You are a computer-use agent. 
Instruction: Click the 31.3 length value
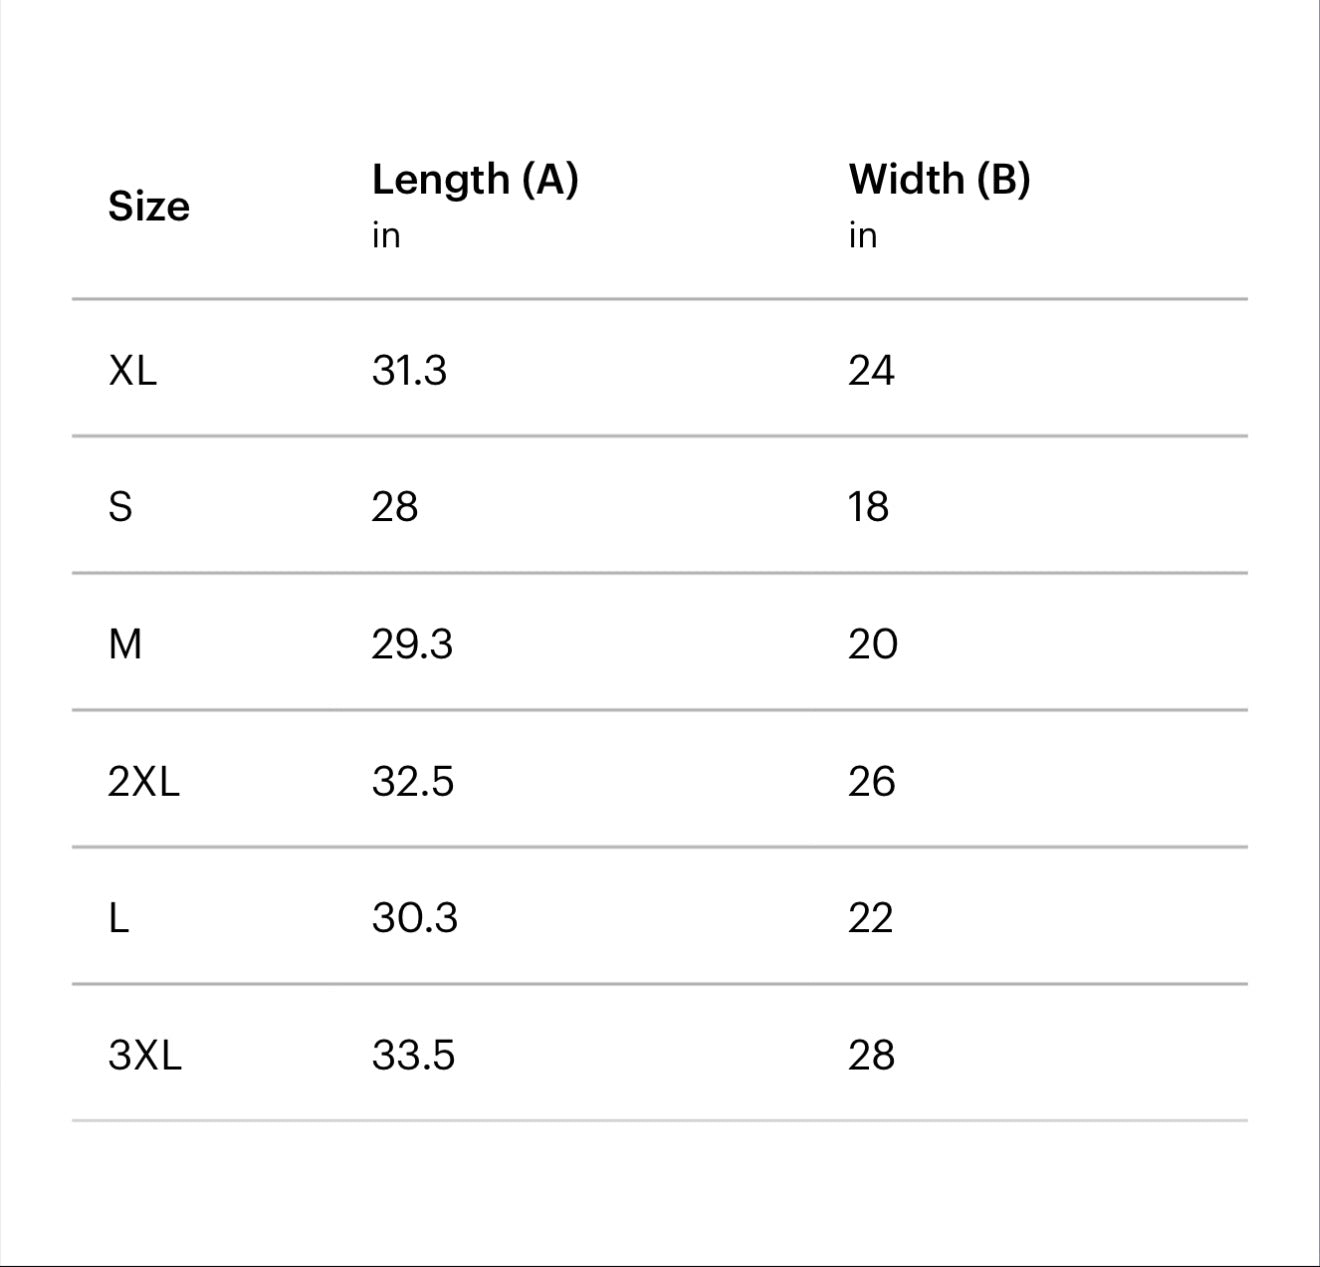tap(409, 371)
